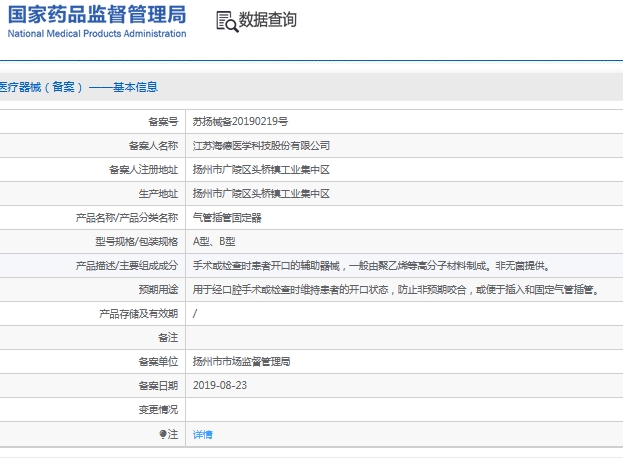Click the 生产地址 label
Image resolution: width=623 pixels, height=458 pixels.
click(158, 194)
